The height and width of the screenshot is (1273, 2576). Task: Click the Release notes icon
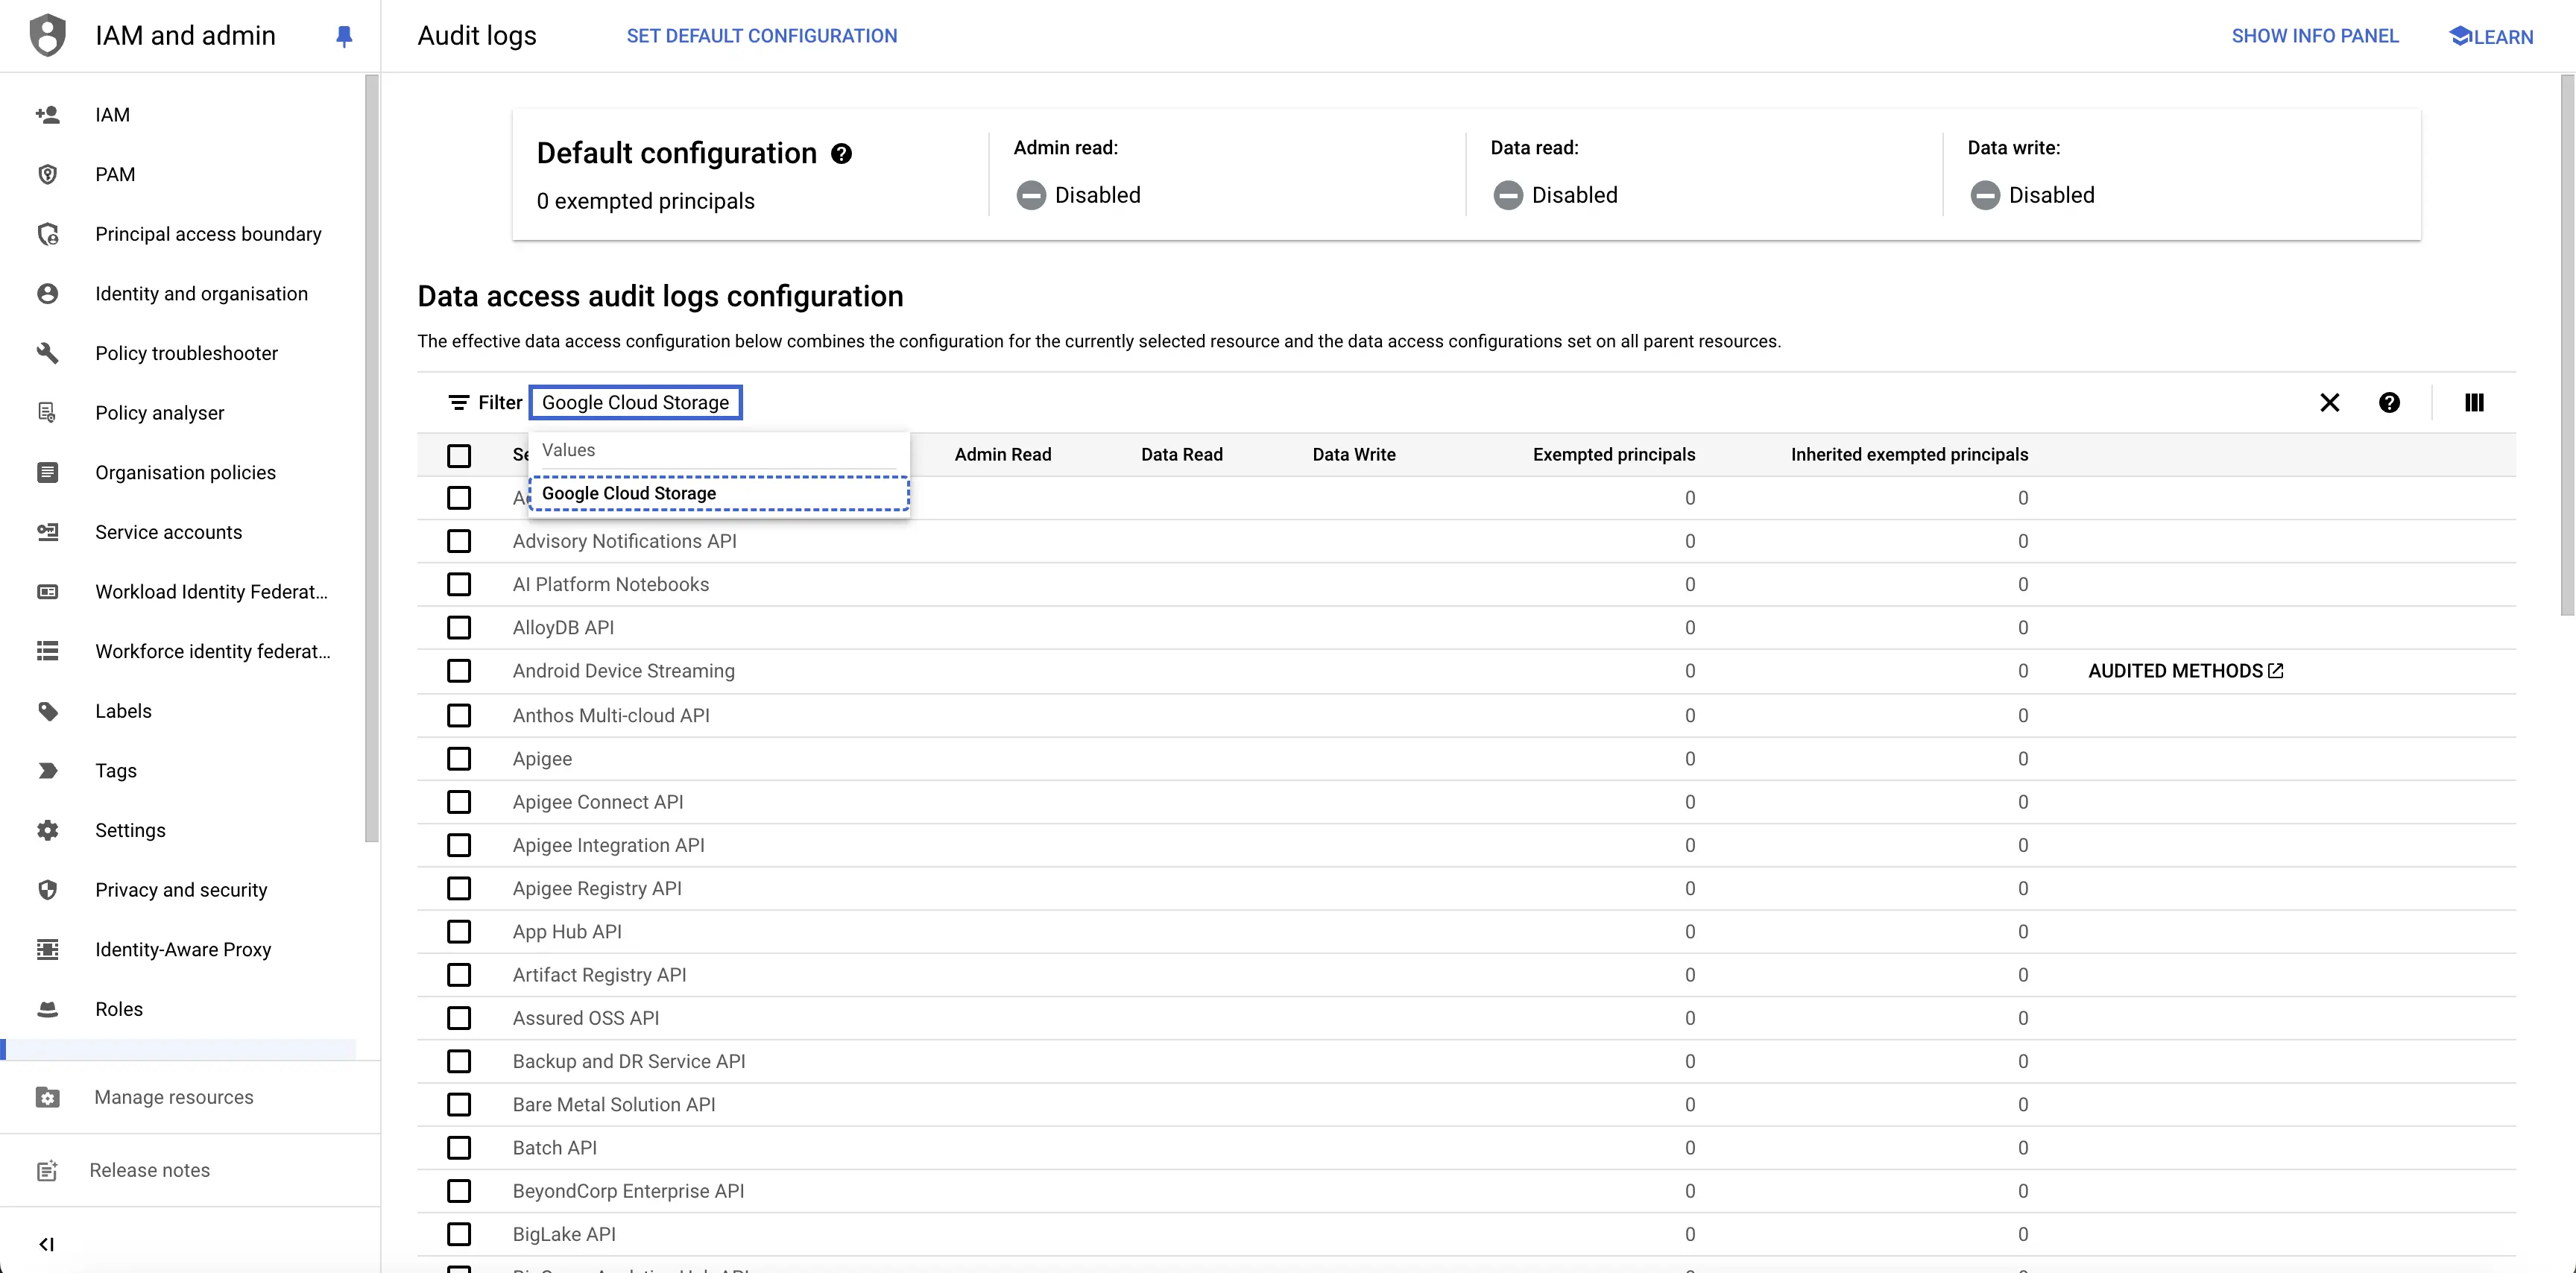point(47,1170)
